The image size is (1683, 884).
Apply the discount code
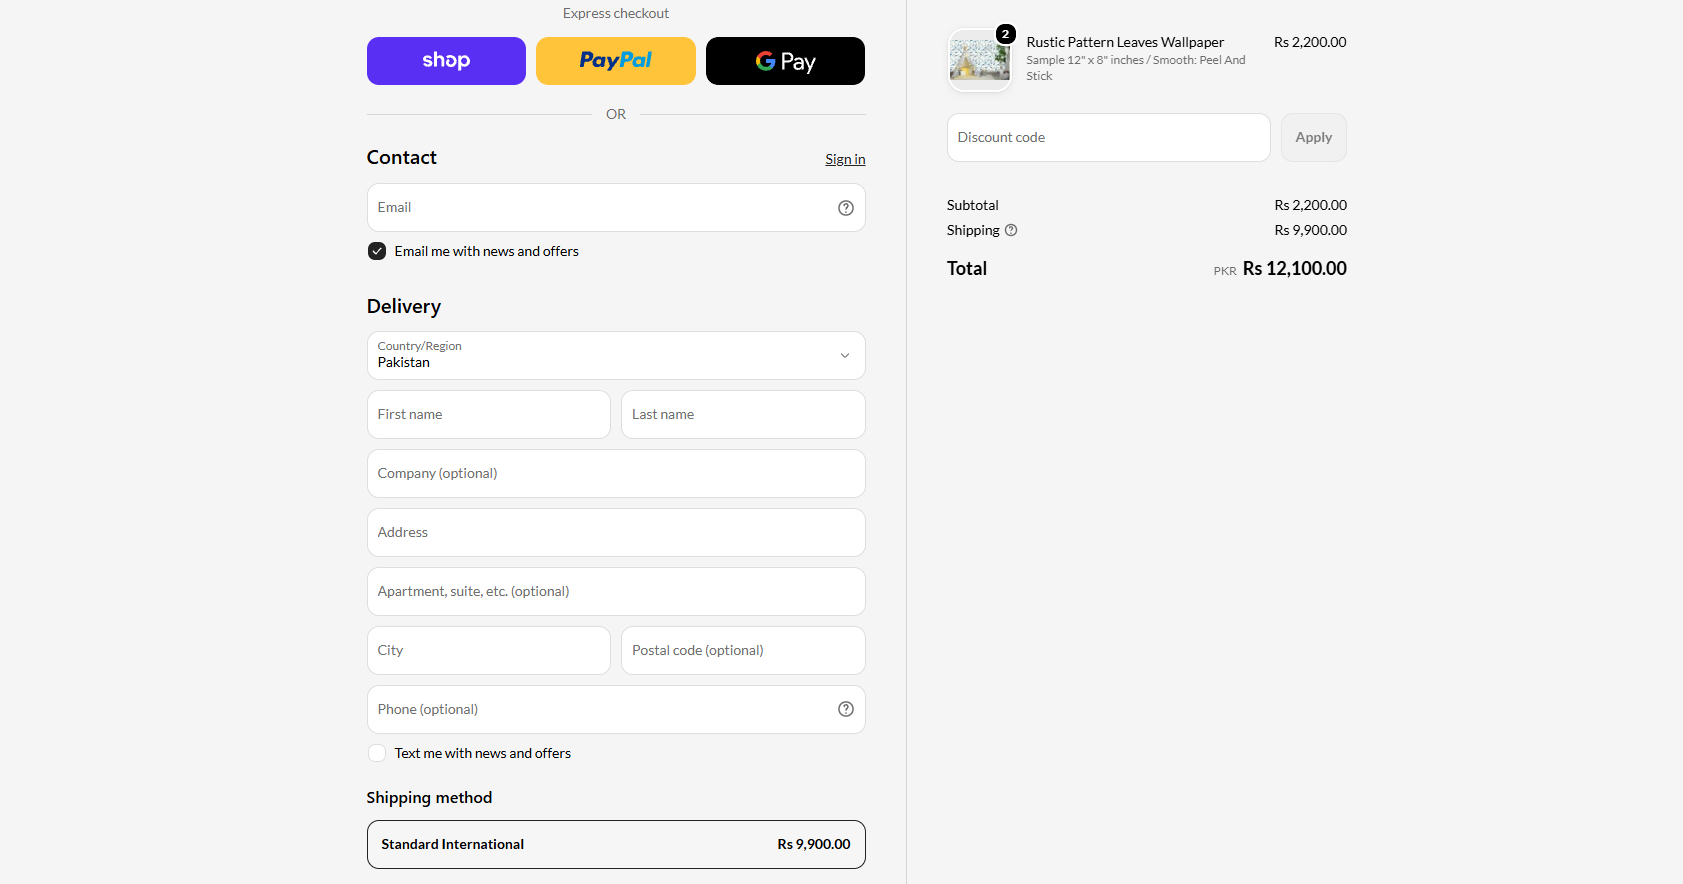click(1314, 137)
